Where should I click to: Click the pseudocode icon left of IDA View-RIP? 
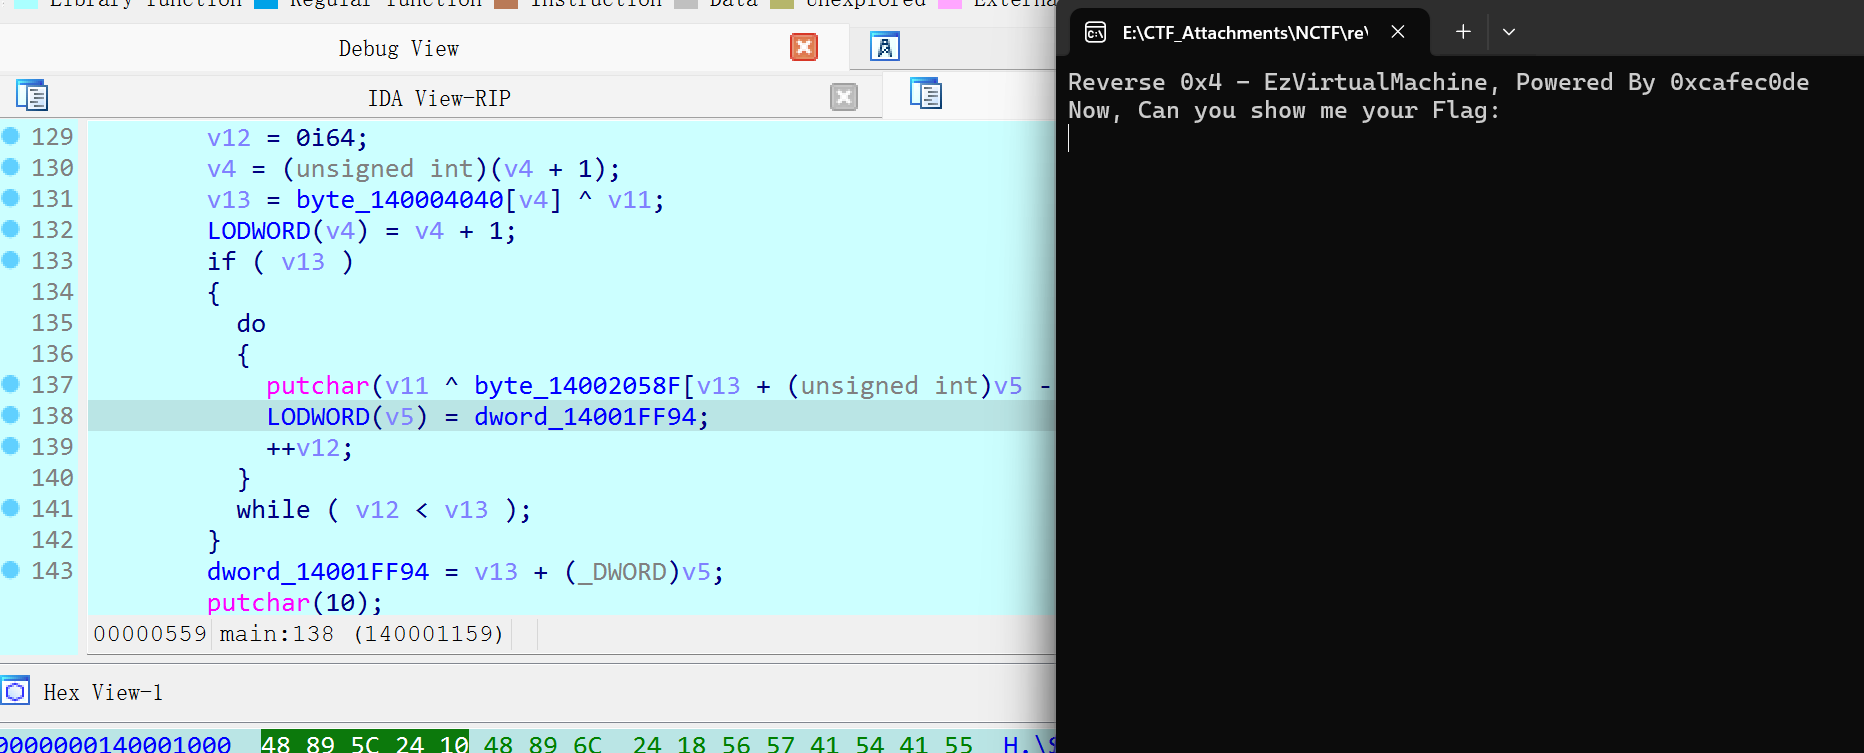tap(32, 96)
